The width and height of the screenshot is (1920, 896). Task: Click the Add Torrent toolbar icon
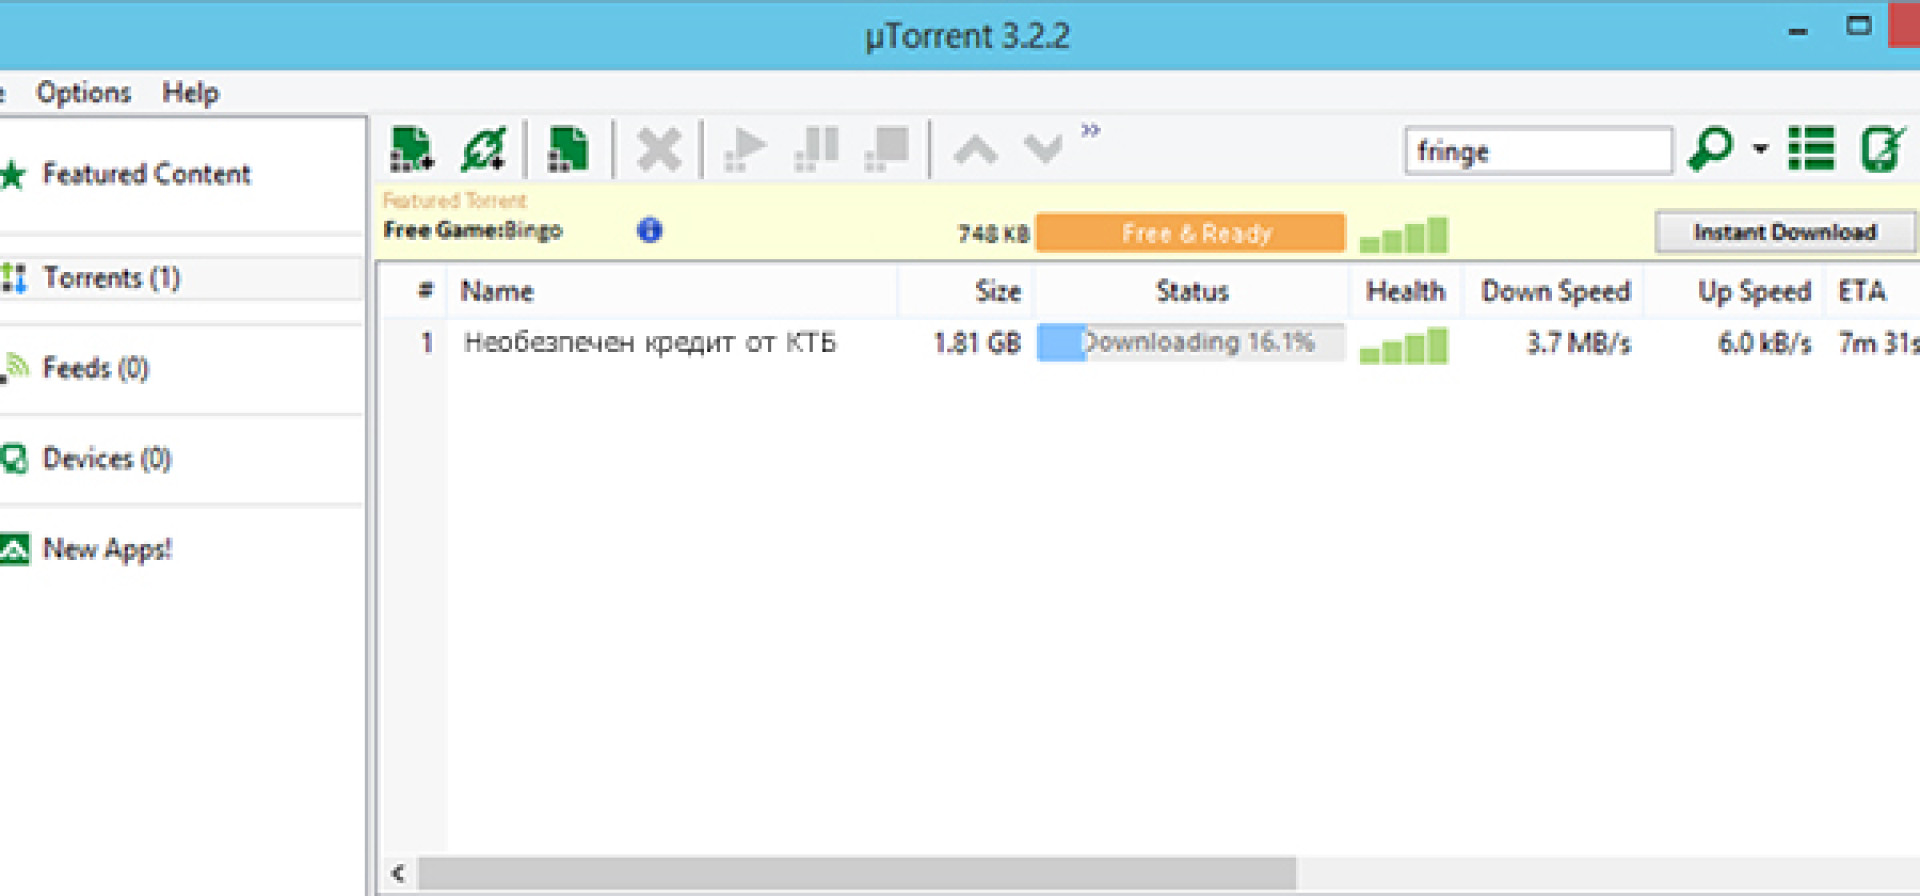pos(411,150)
